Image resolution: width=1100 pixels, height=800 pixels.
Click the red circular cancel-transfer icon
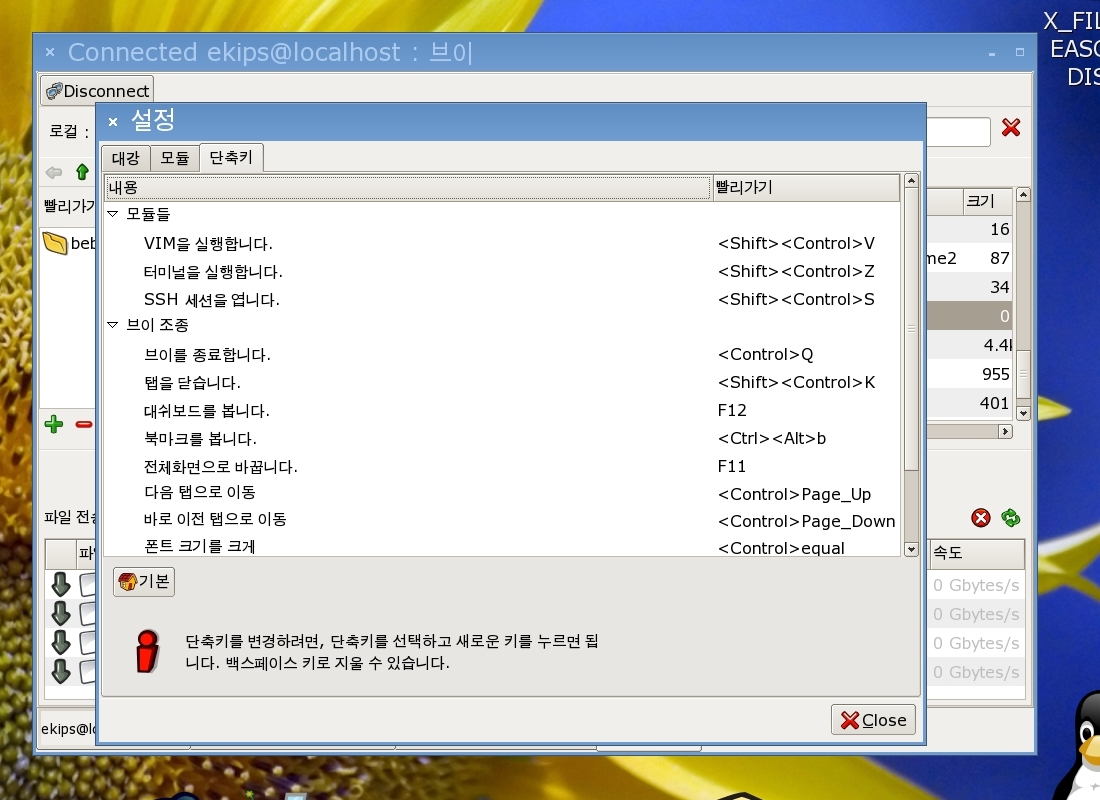tap(981, 517)
